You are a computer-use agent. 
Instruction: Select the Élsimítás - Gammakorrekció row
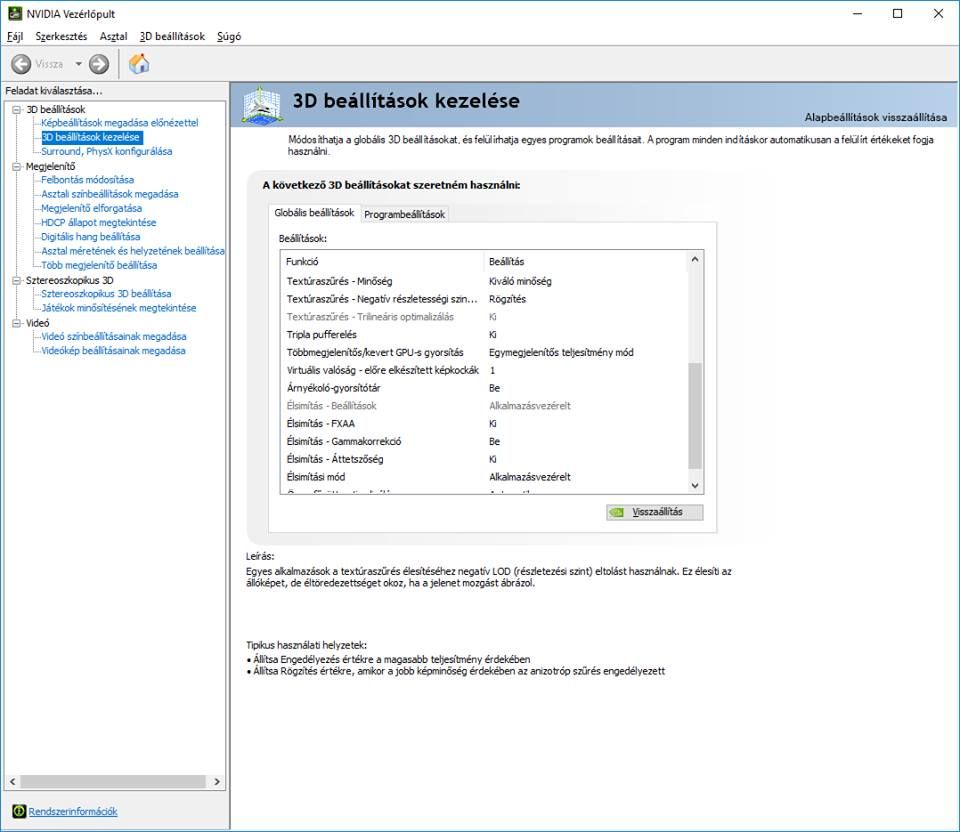coord(484,441)
